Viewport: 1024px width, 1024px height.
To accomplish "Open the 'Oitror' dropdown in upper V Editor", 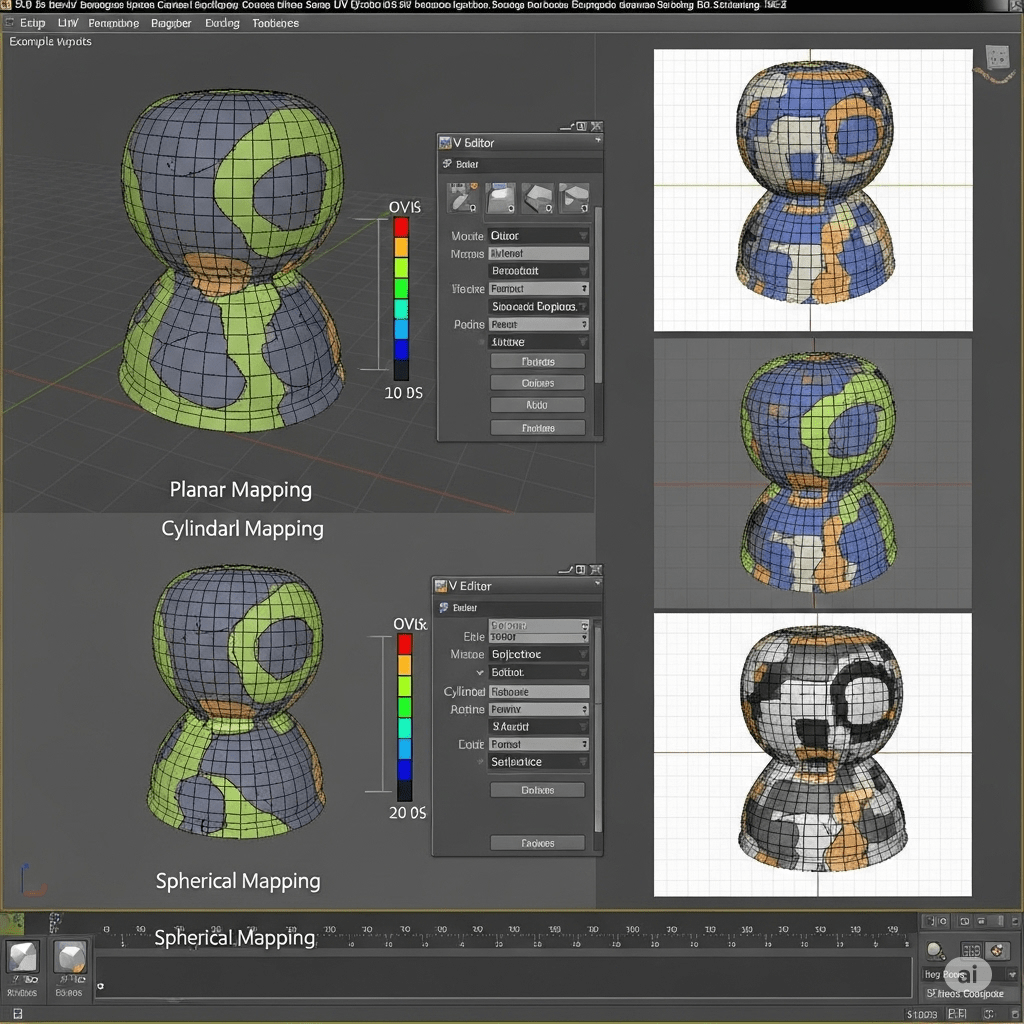I will [538, 236].
